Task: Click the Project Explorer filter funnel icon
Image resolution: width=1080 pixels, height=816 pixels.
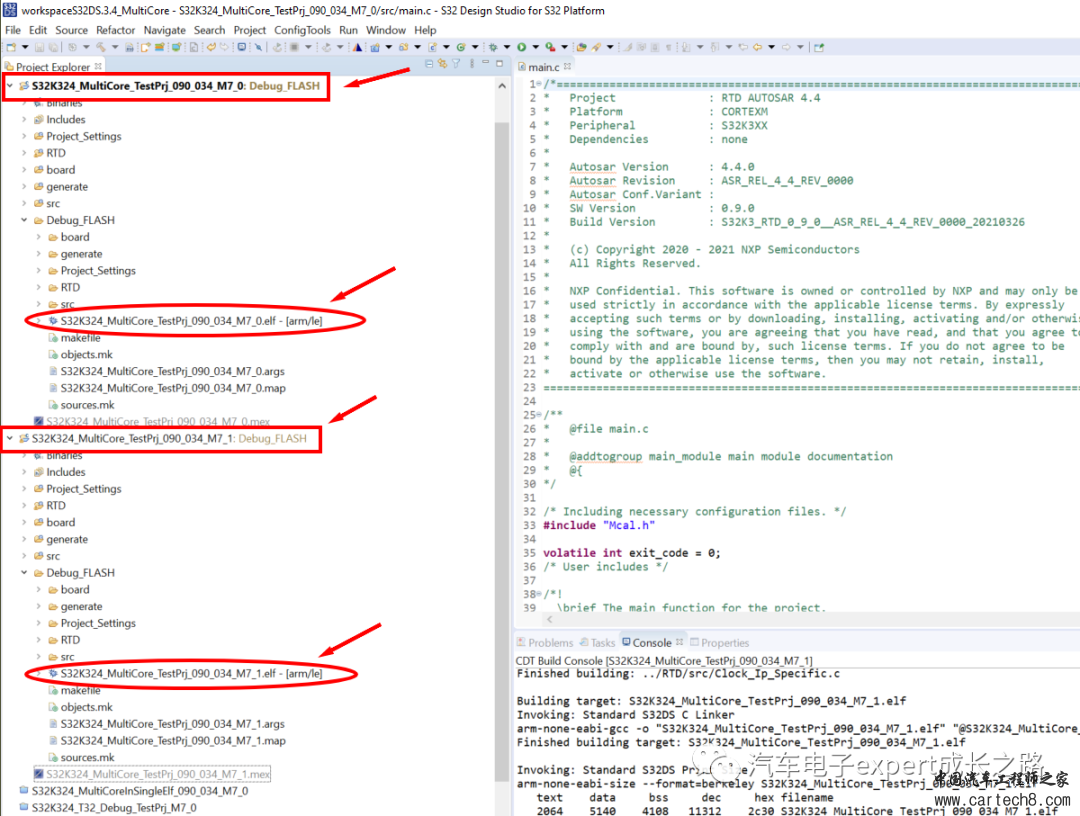Action: (456, 64)
